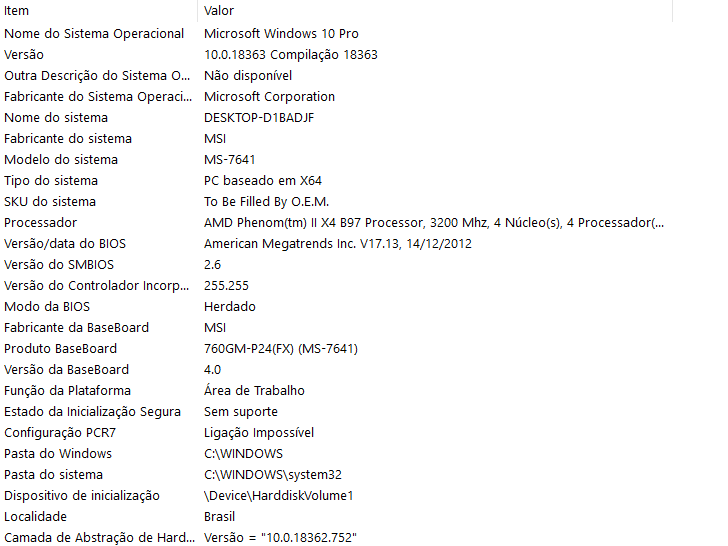Screen dimensions: 728x546
Task: Click the Valor column header
Action: pos(435,11)
